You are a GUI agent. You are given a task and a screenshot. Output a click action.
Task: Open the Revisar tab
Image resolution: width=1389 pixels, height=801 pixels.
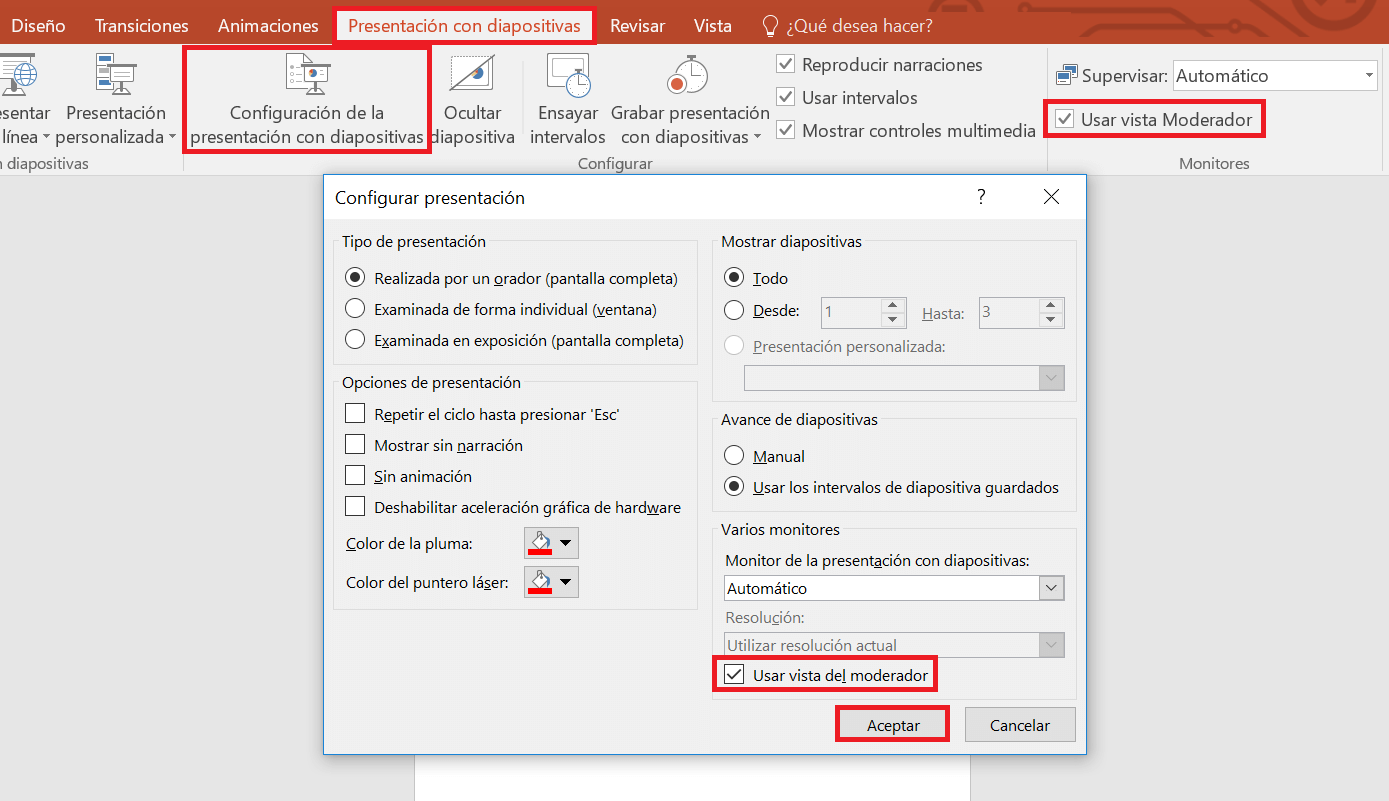[640, 26]
